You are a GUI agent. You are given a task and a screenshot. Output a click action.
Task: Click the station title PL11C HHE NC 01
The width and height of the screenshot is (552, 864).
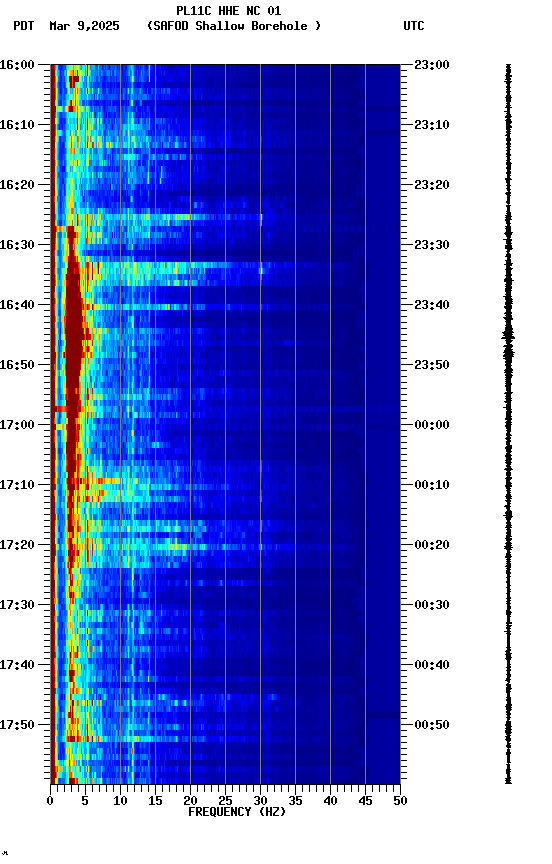[x=229, y=11]
